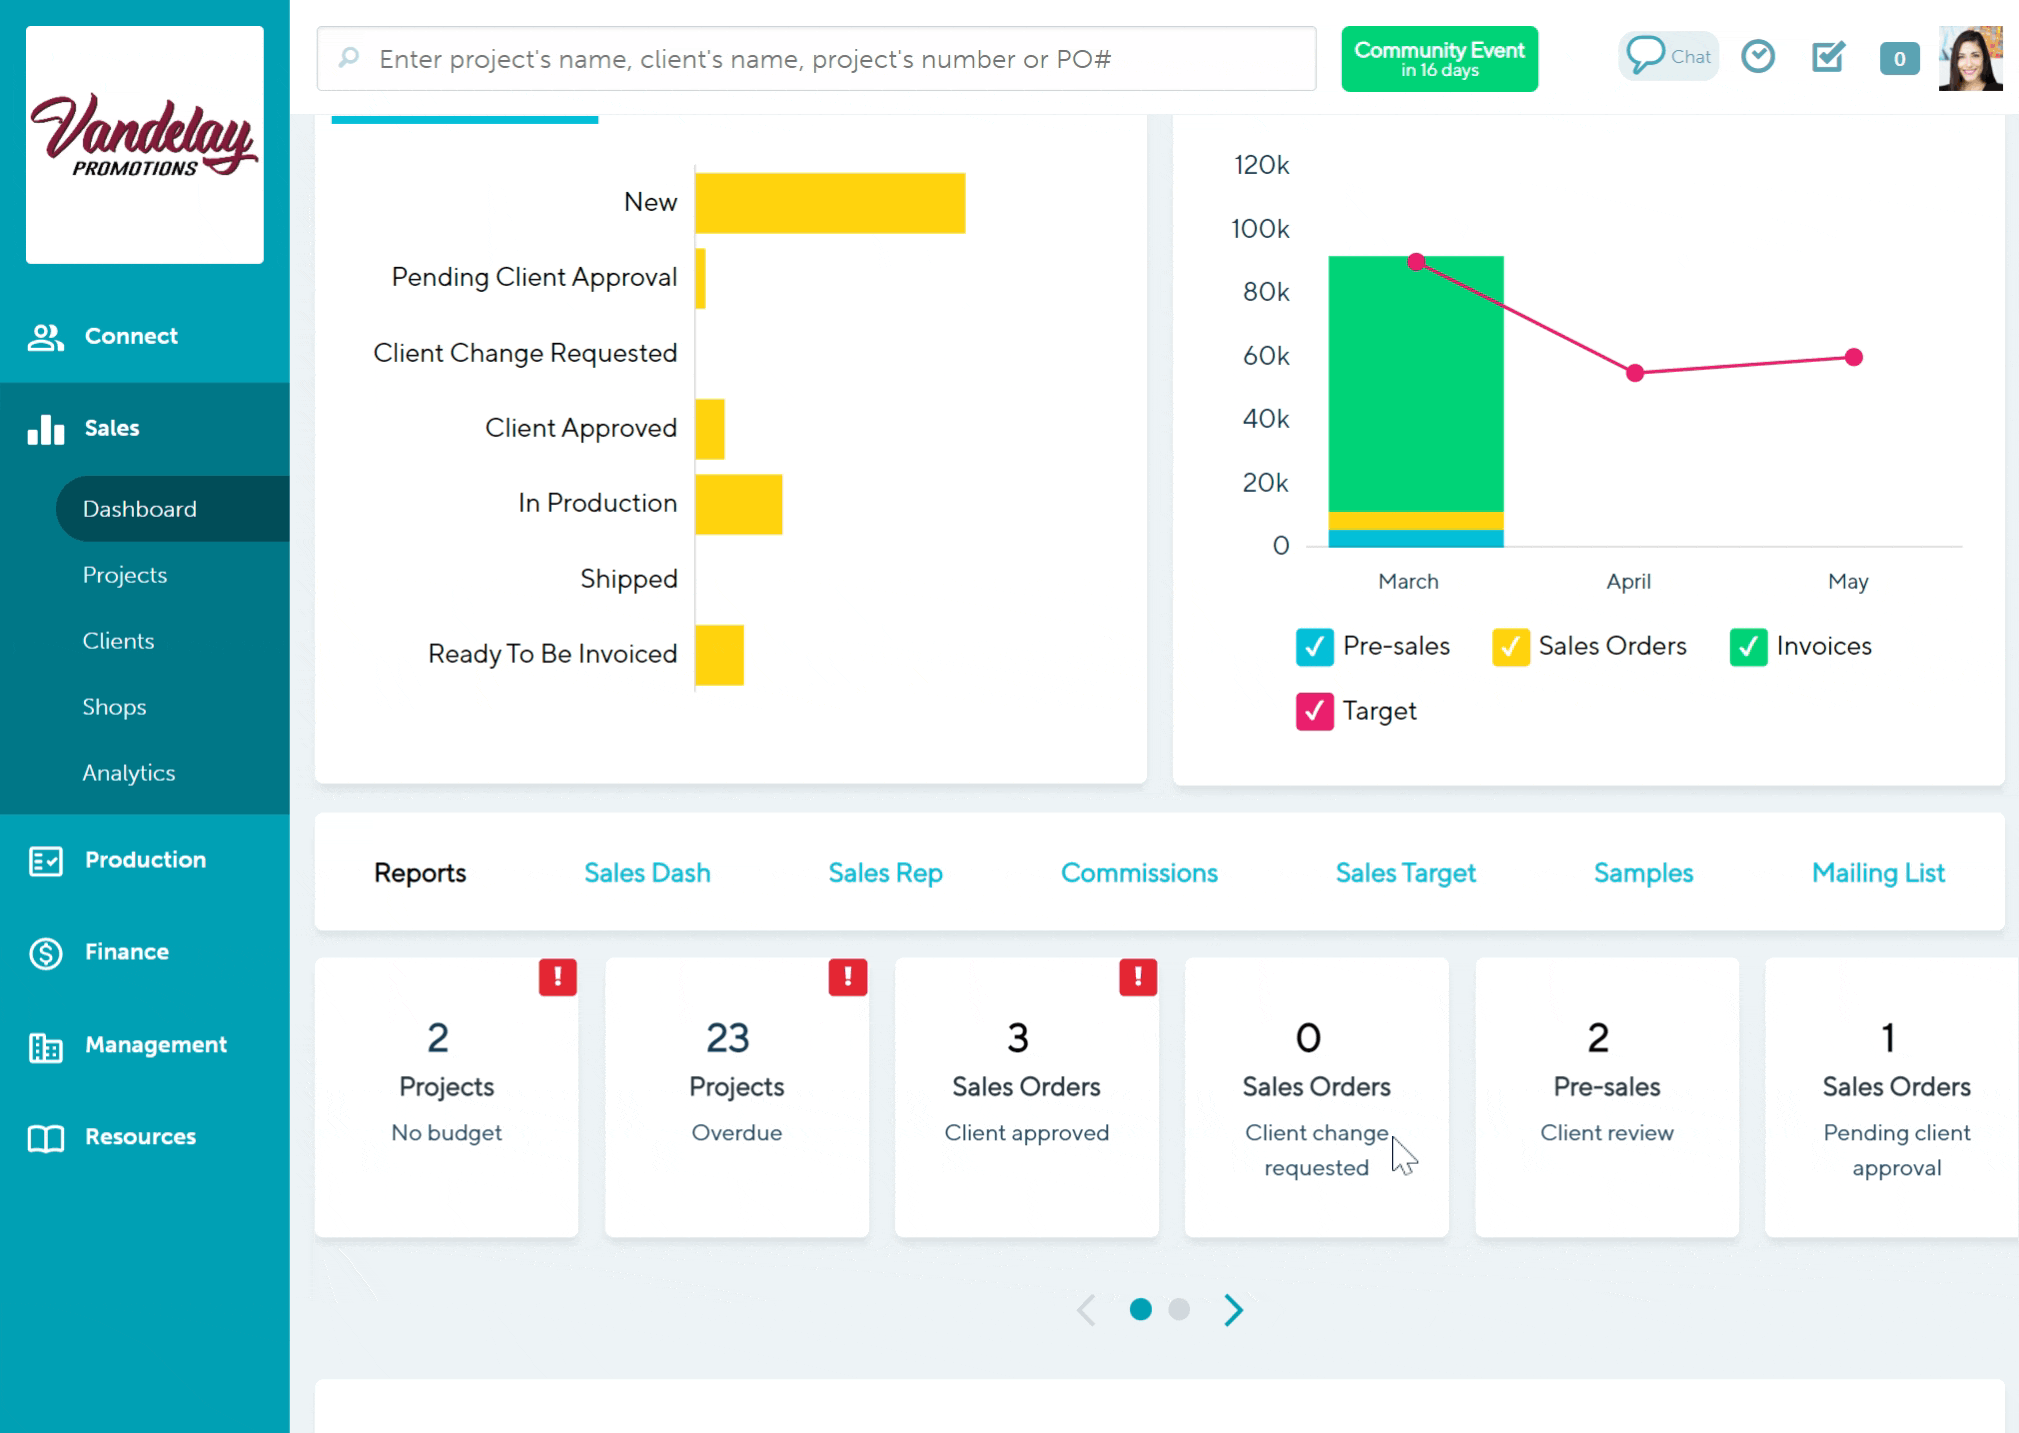The image size is (2019, 1433).
Task: Click the Community Event button
Action: (1438, 58)
